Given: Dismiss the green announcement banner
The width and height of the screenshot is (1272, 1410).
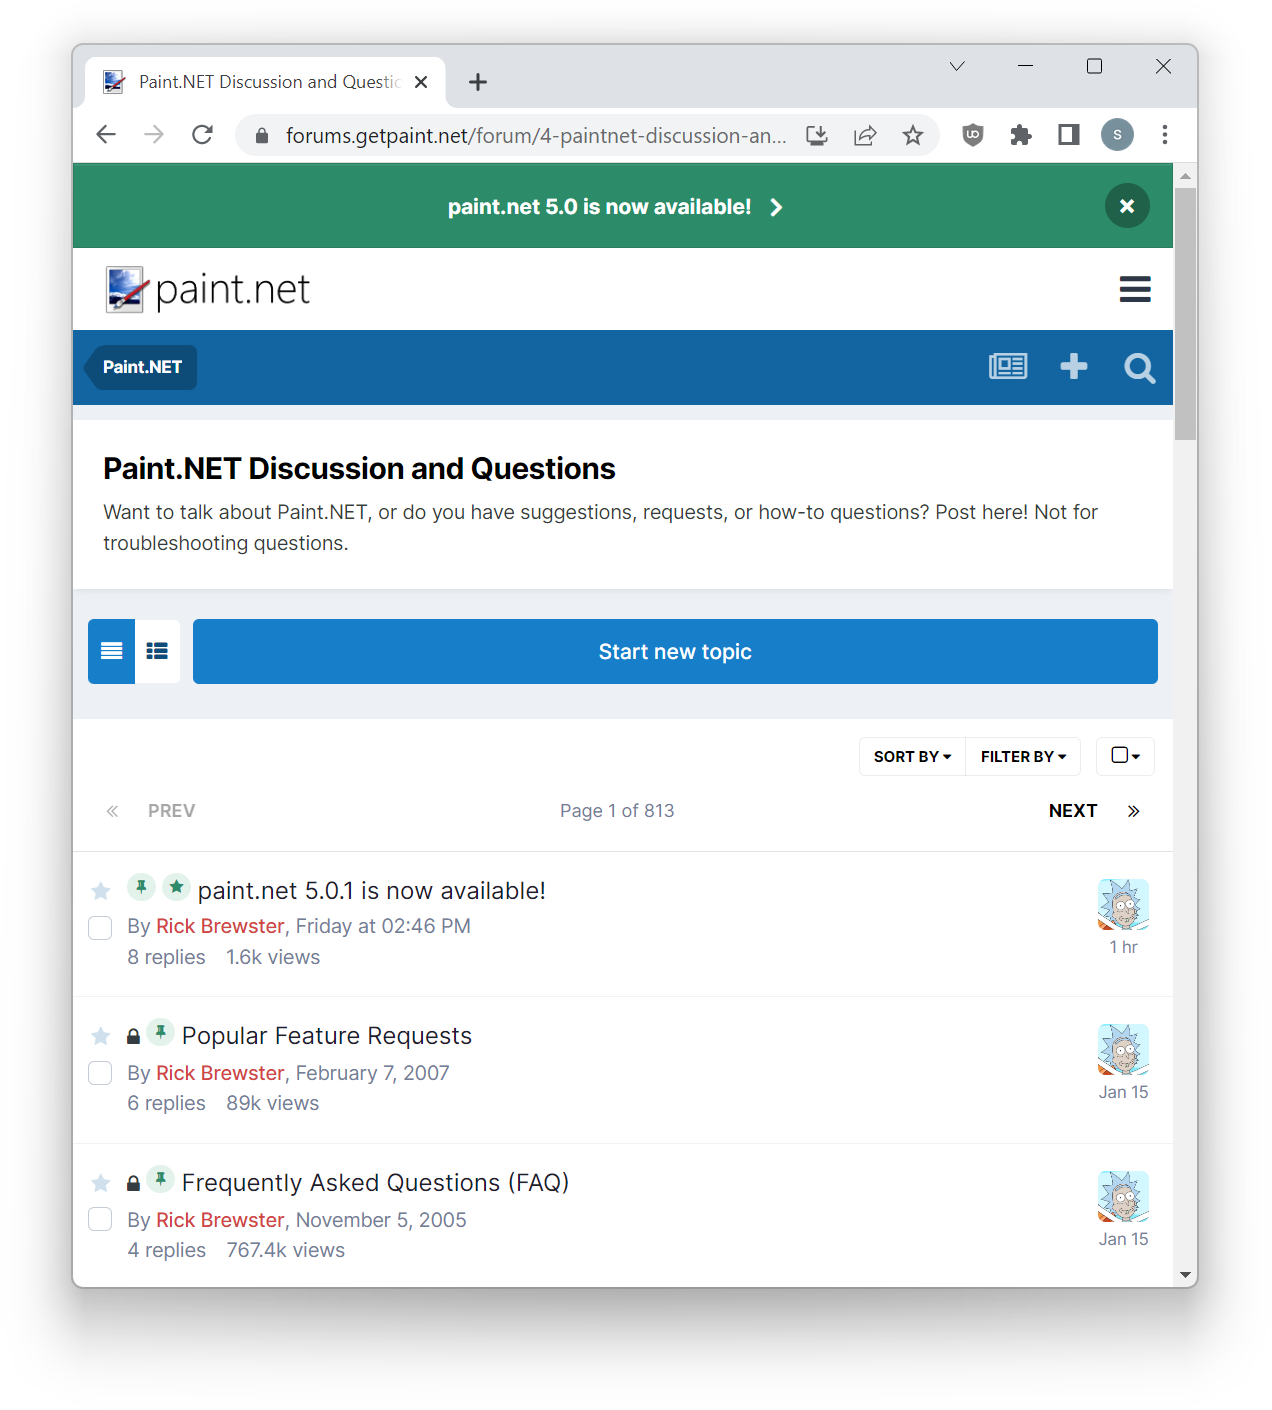Looking at the screenshot, I should pos(1127,206).
